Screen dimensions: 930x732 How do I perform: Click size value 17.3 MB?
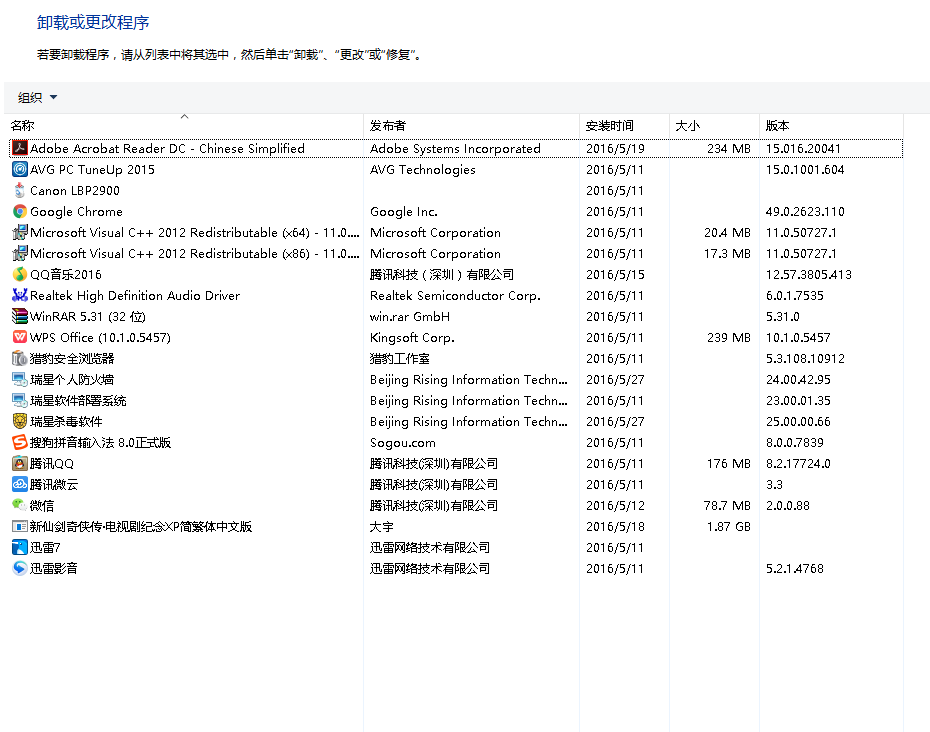(727, 254)
